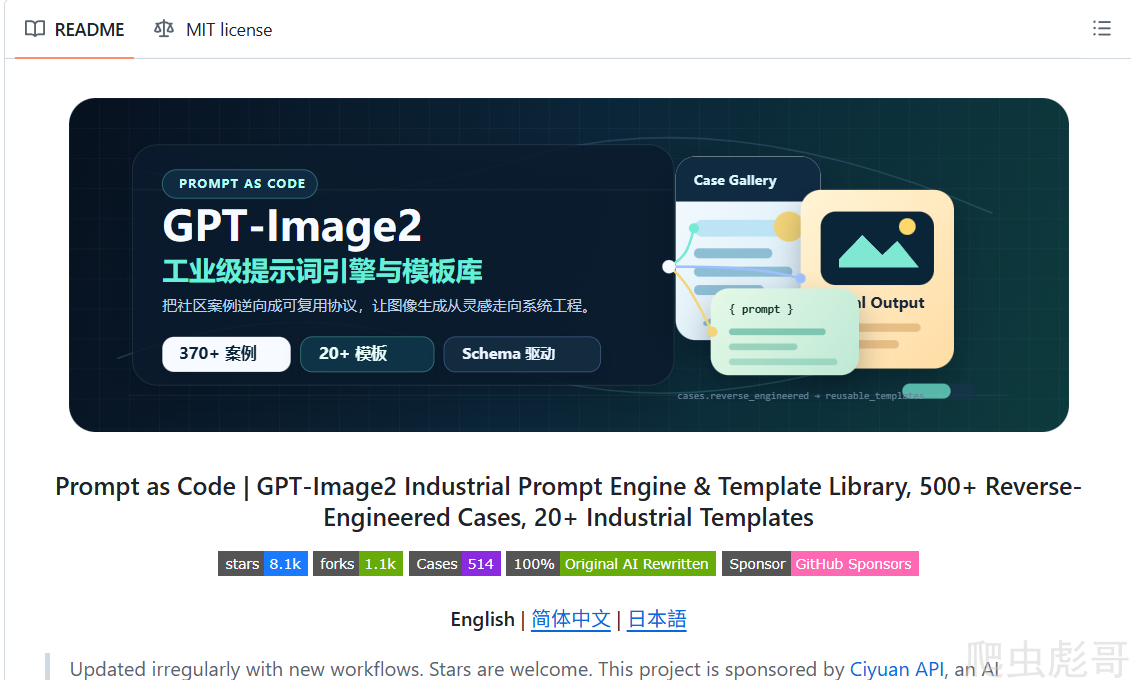Click the Schema 驱动 pill in banner
The width and height of the screenshot is (1131, 680).
coord(522,354)
